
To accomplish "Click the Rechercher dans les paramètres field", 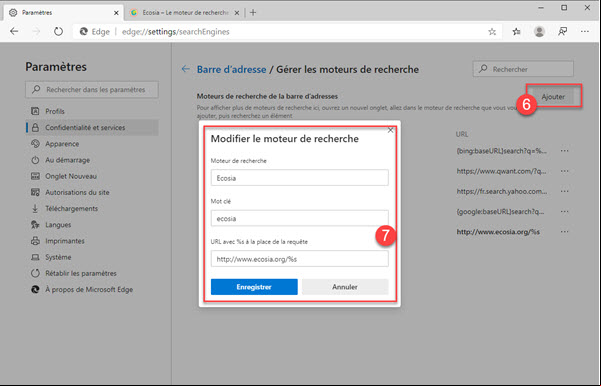I will click(92, 90).
